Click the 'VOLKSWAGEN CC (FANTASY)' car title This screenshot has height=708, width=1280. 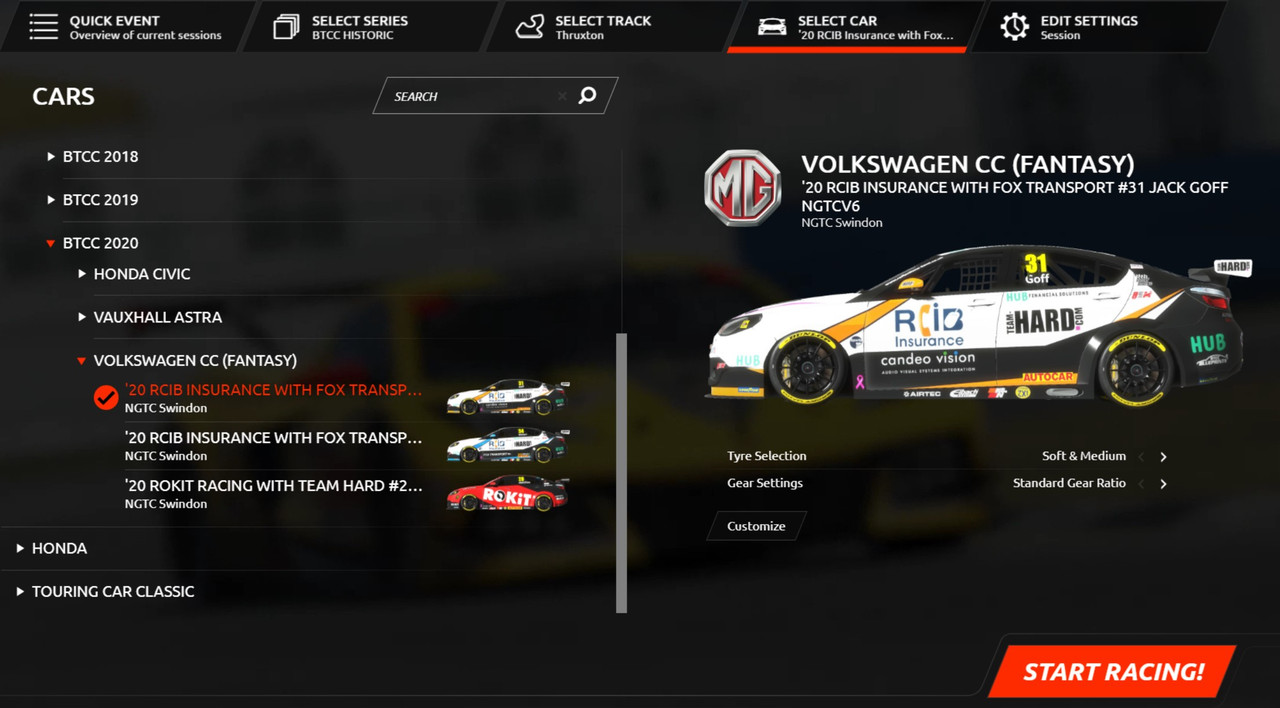tap(968, 164)
